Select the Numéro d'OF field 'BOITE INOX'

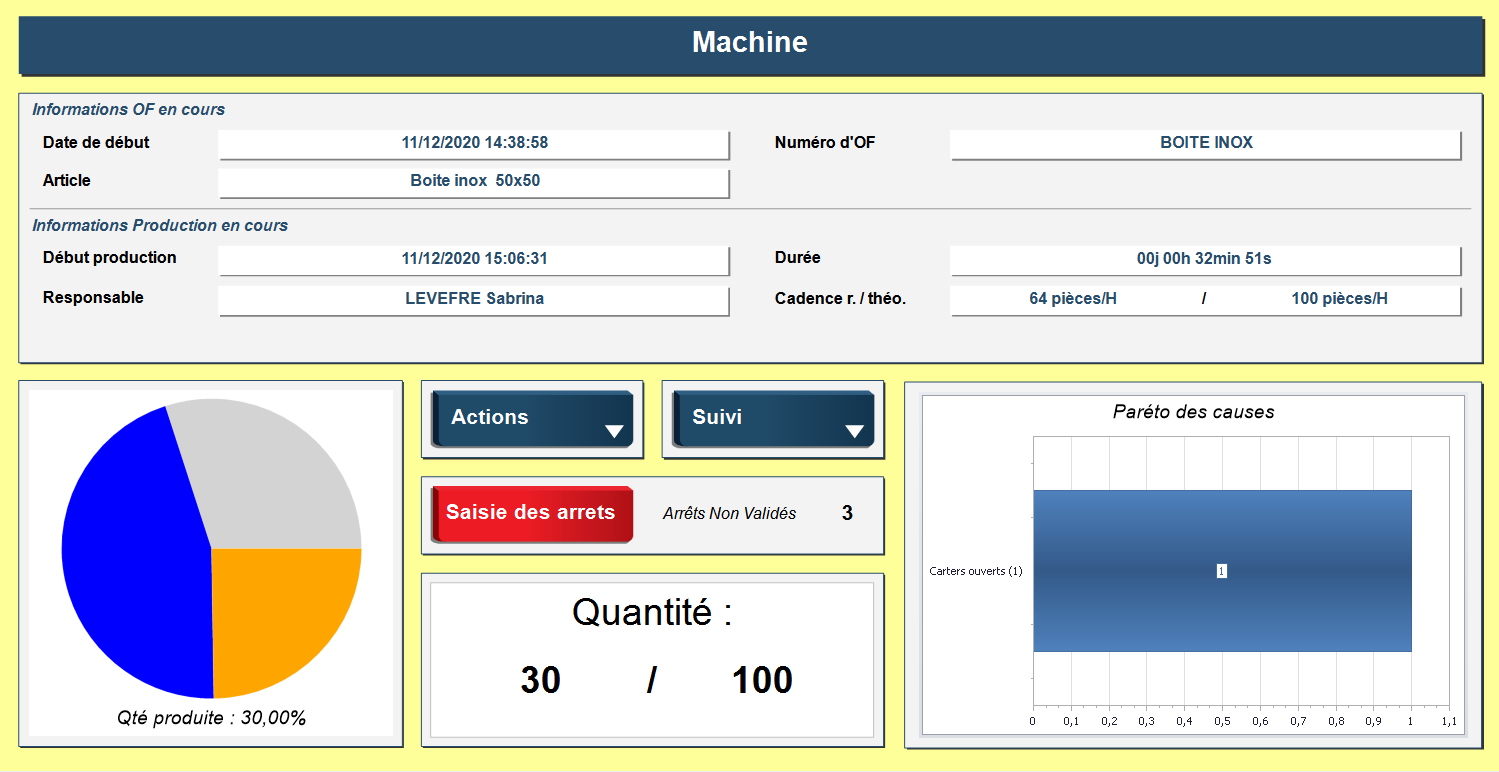[x=1206, y=144]
